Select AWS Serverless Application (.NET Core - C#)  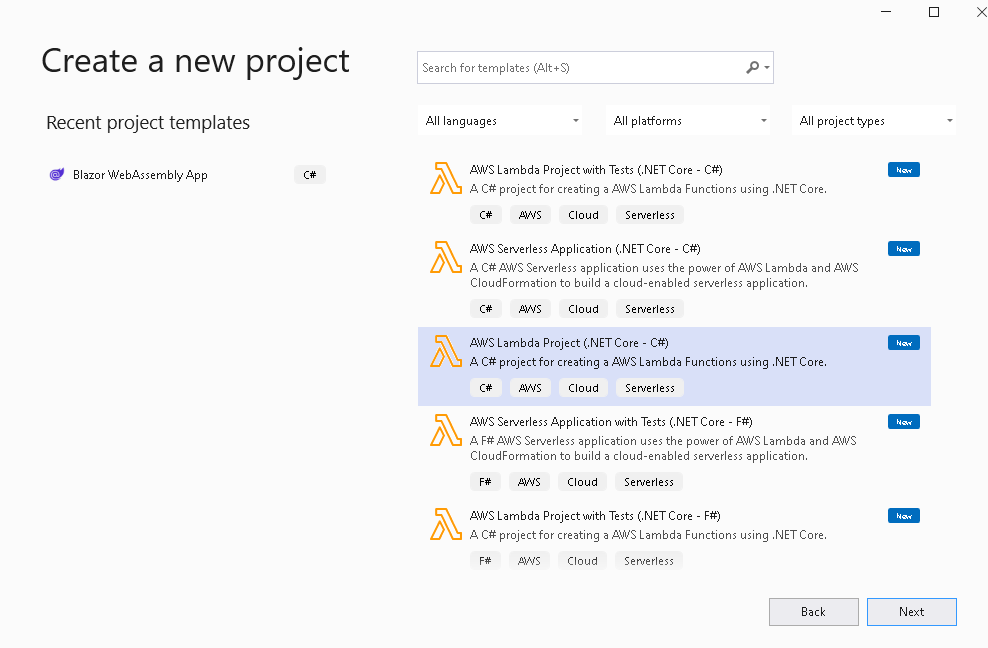(x=674, y=280)
